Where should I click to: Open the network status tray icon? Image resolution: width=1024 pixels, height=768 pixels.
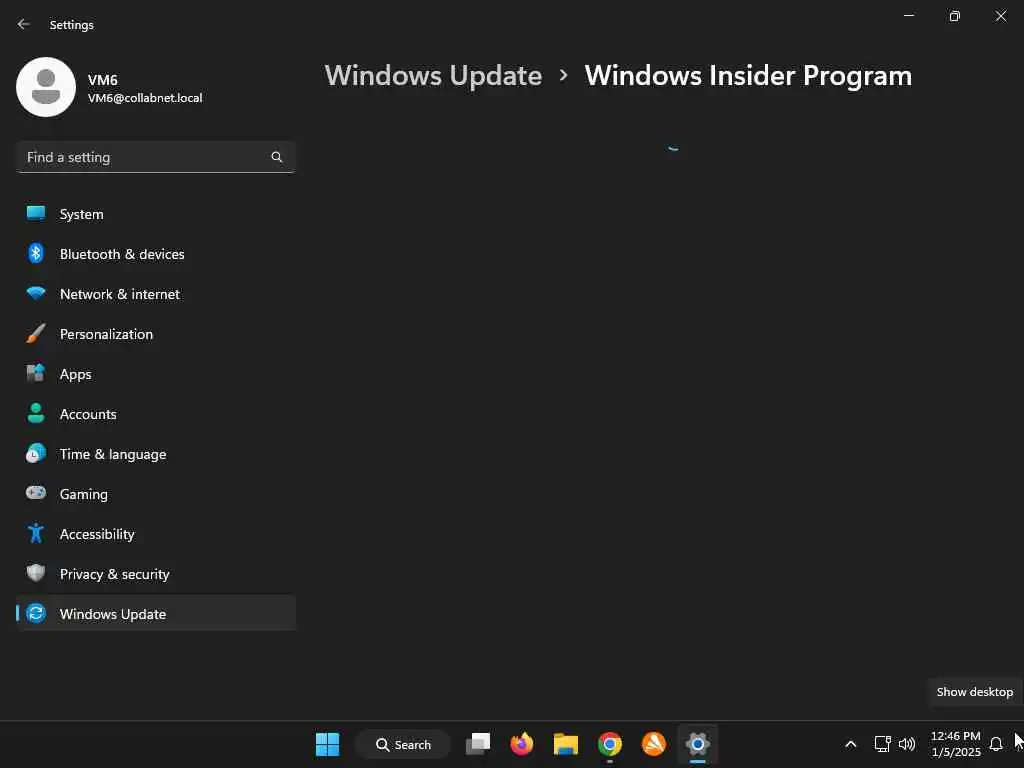pyautogui.click(x=882, y=744)
